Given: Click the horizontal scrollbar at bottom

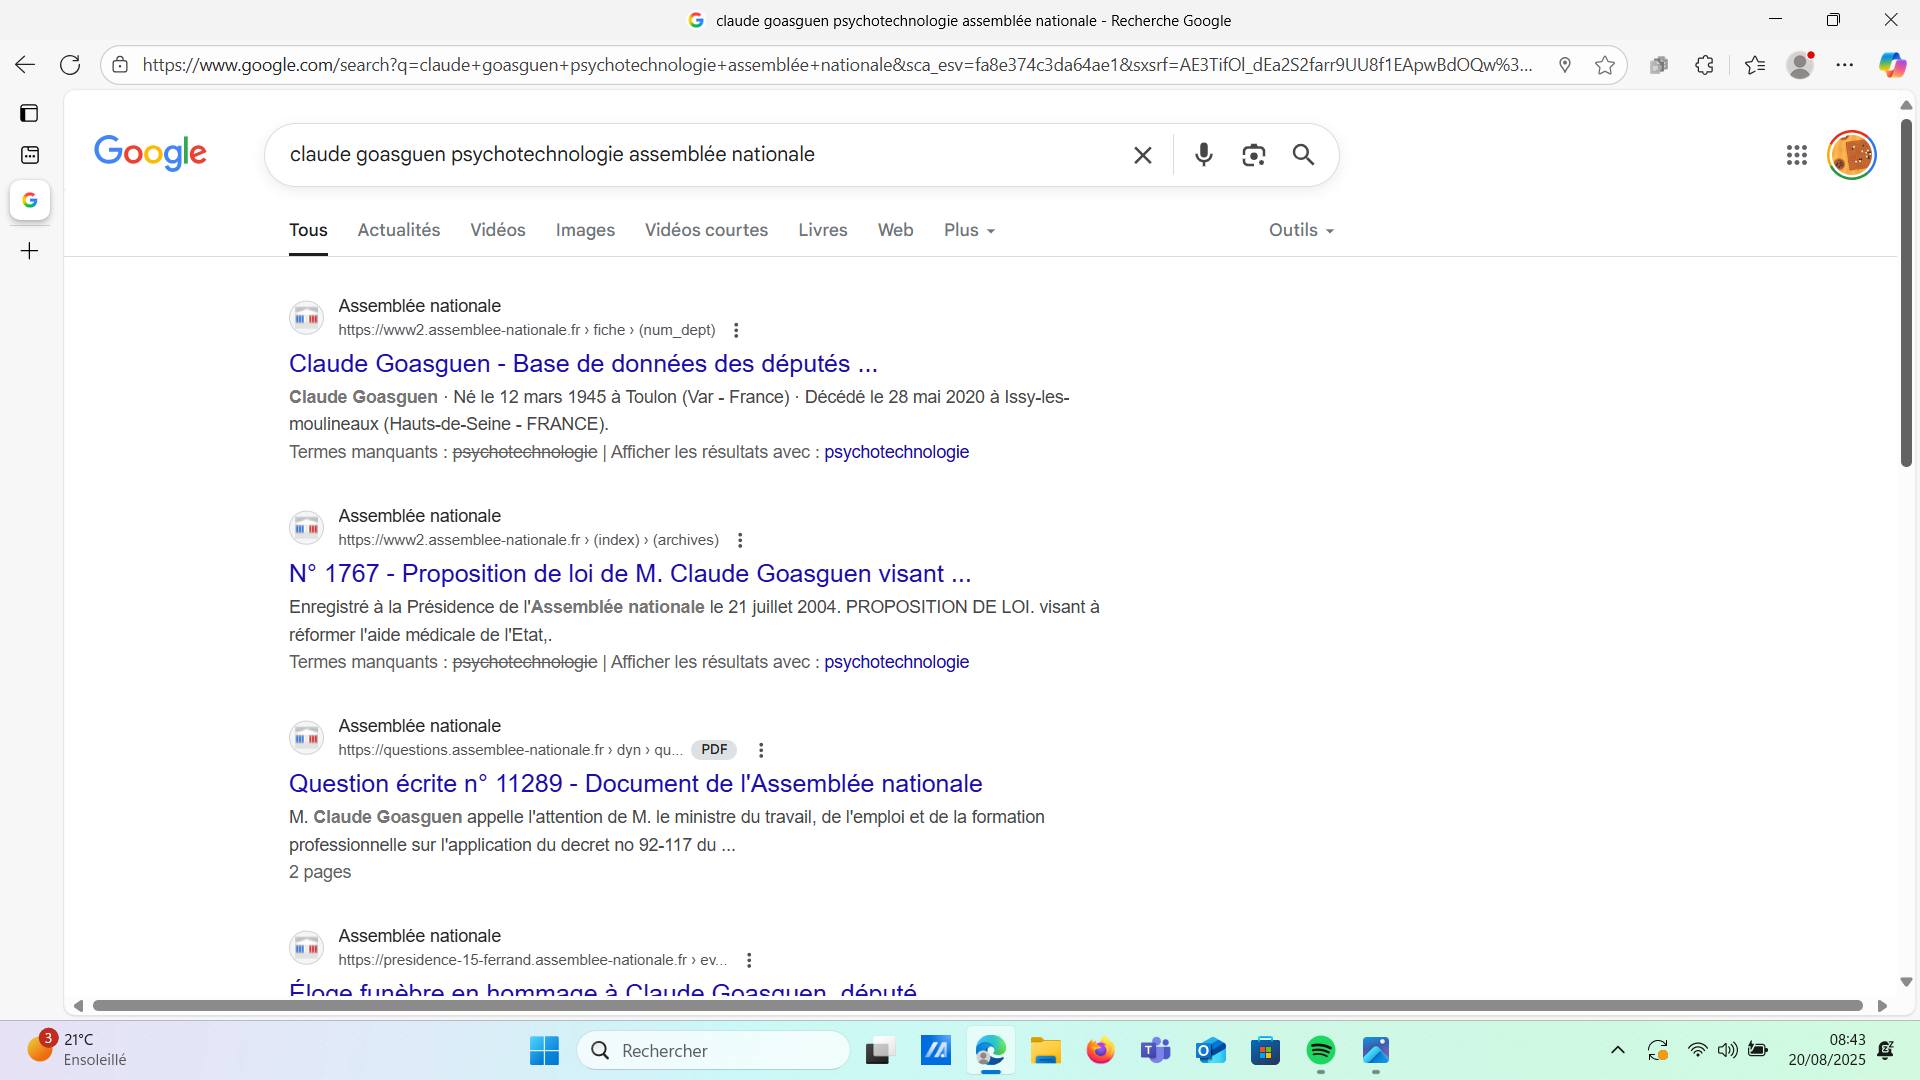Looking at the screenshot, I should point(977,1005).
